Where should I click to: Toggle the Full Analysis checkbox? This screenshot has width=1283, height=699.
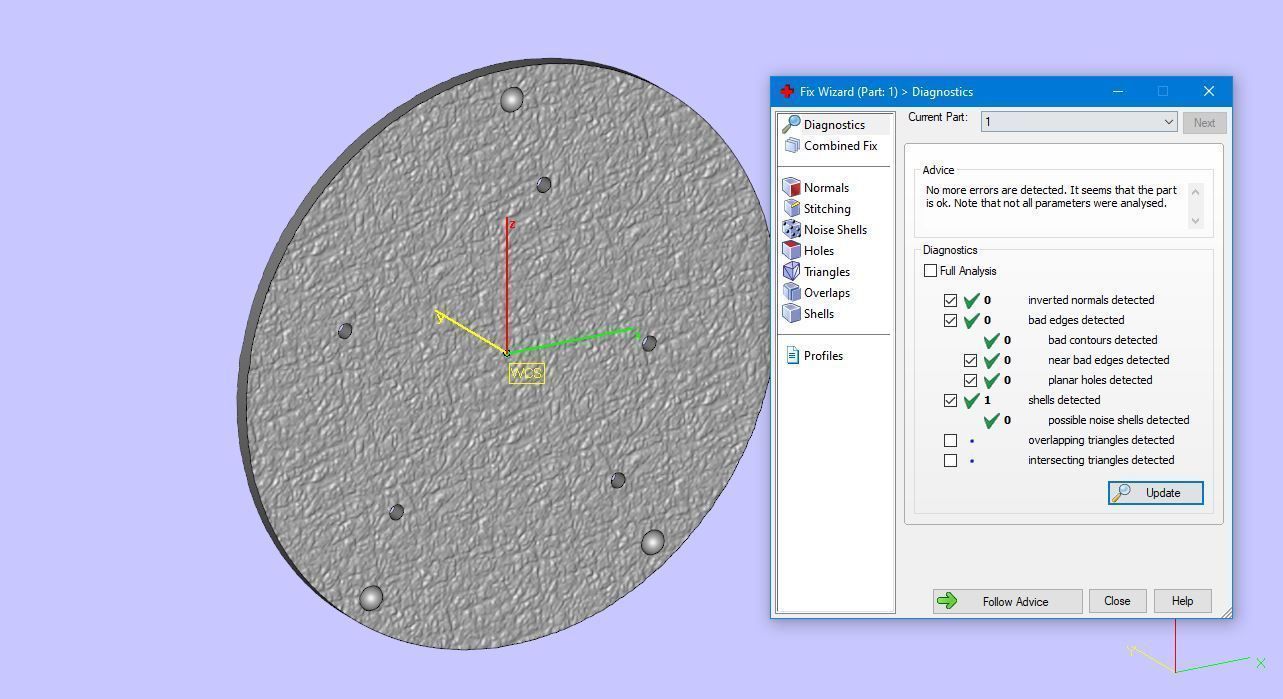[x=931, y=271]
